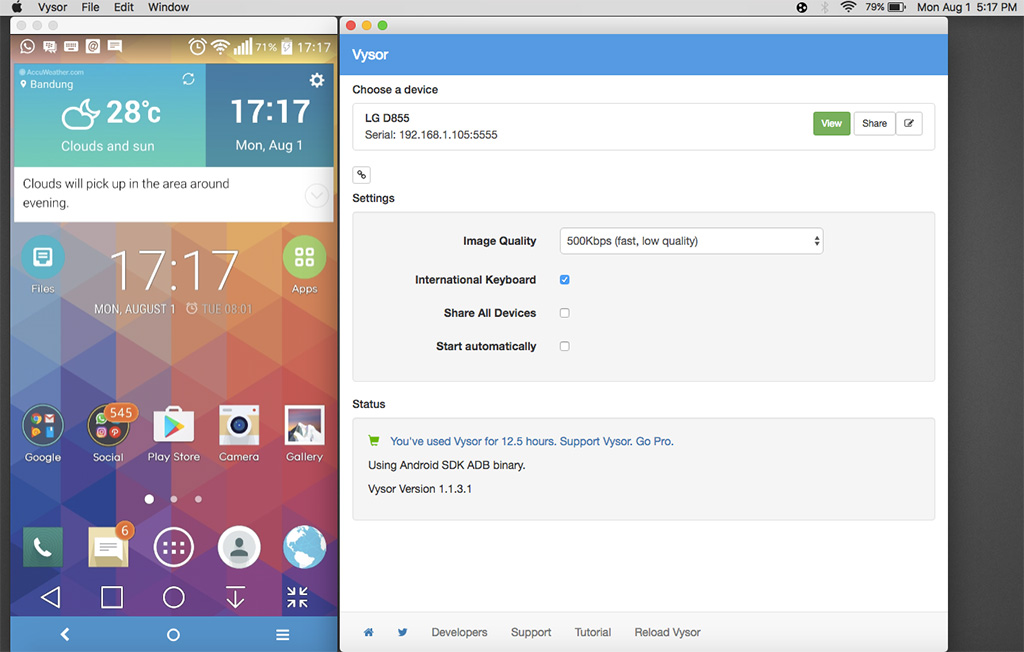
Task: Click Vysor home circle on blue bar
Action: pos(173,634)
